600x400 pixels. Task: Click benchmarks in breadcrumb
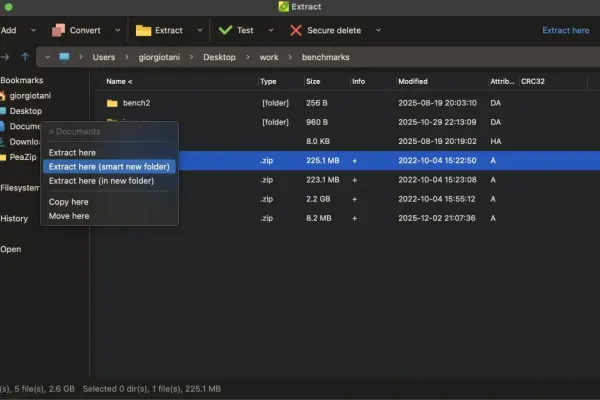click(x=326, y=57)
